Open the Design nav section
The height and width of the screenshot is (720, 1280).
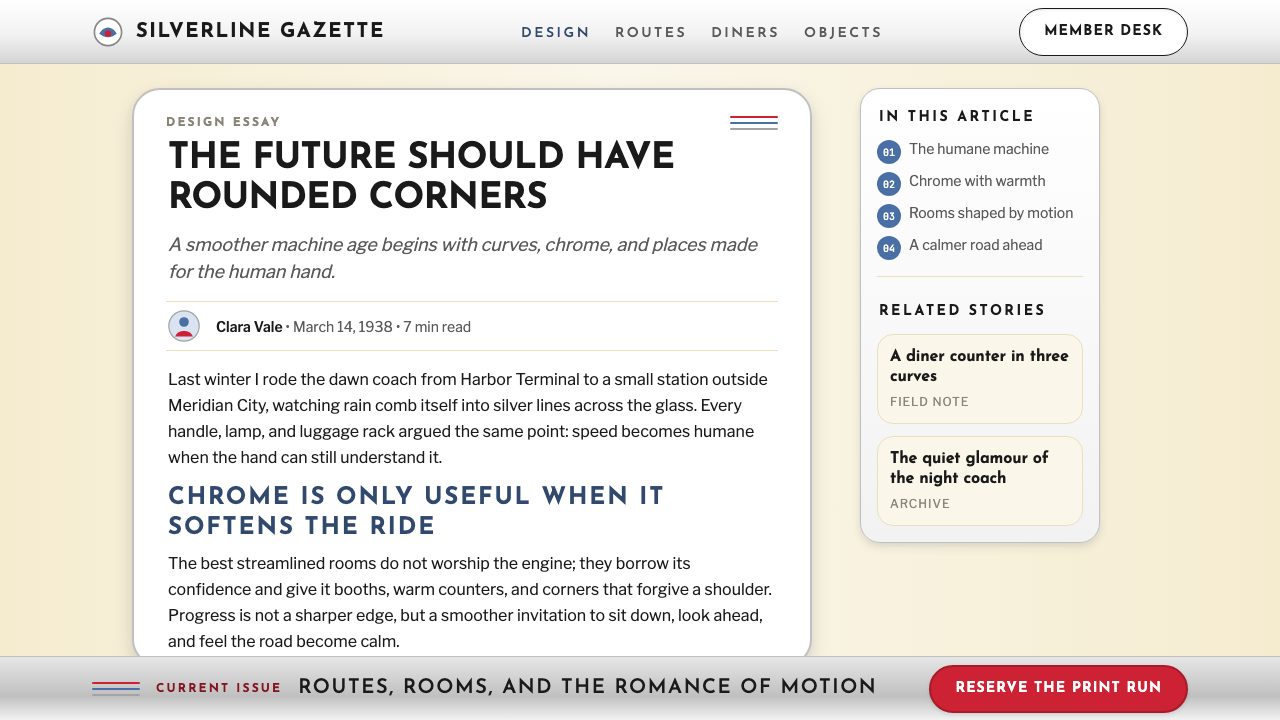point(555,32)
